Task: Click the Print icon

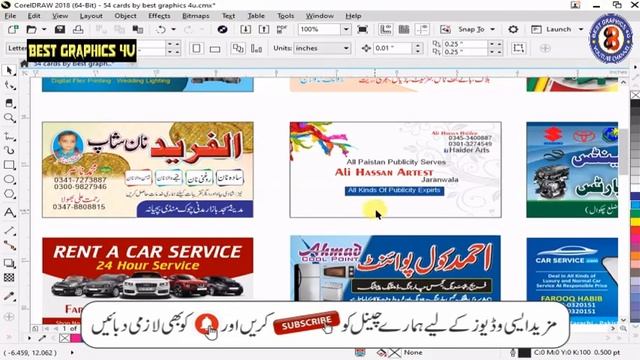Action: (78, 29)
